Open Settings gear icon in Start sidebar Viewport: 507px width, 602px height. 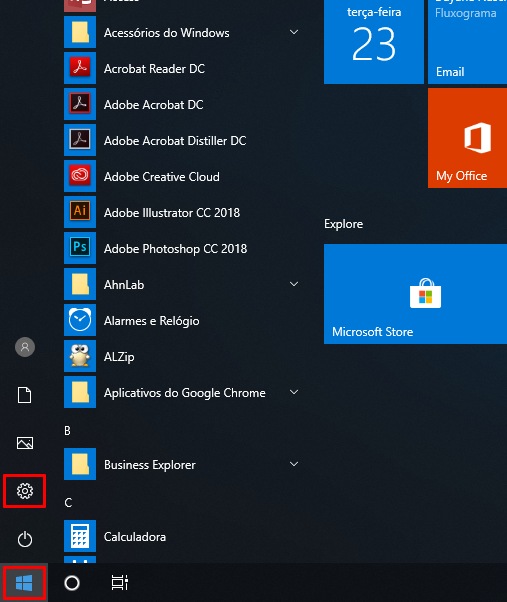(x=25, y=491)
